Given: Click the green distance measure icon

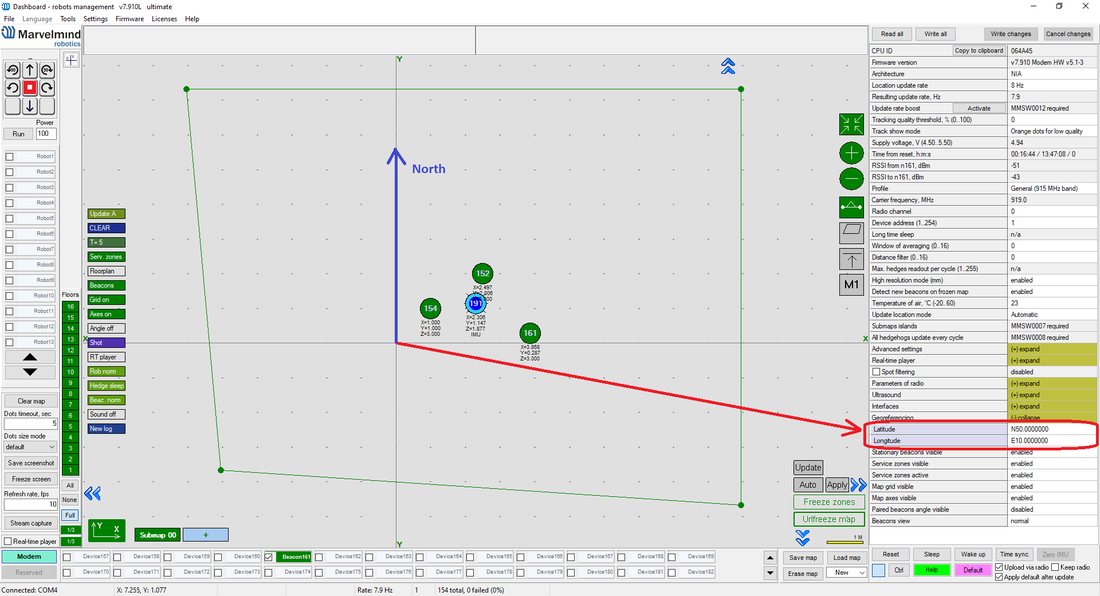Looking at the screenshot, I should click(x=851, y=207).
